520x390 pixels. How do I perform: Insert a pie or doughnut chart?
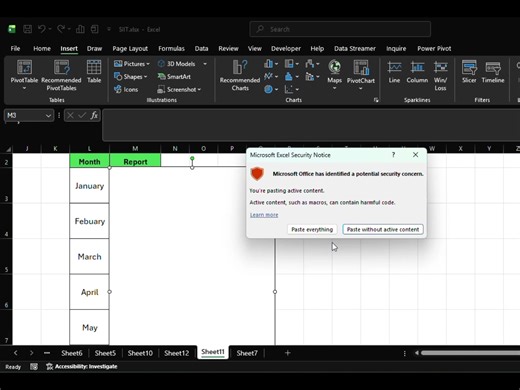click(271, 89)
